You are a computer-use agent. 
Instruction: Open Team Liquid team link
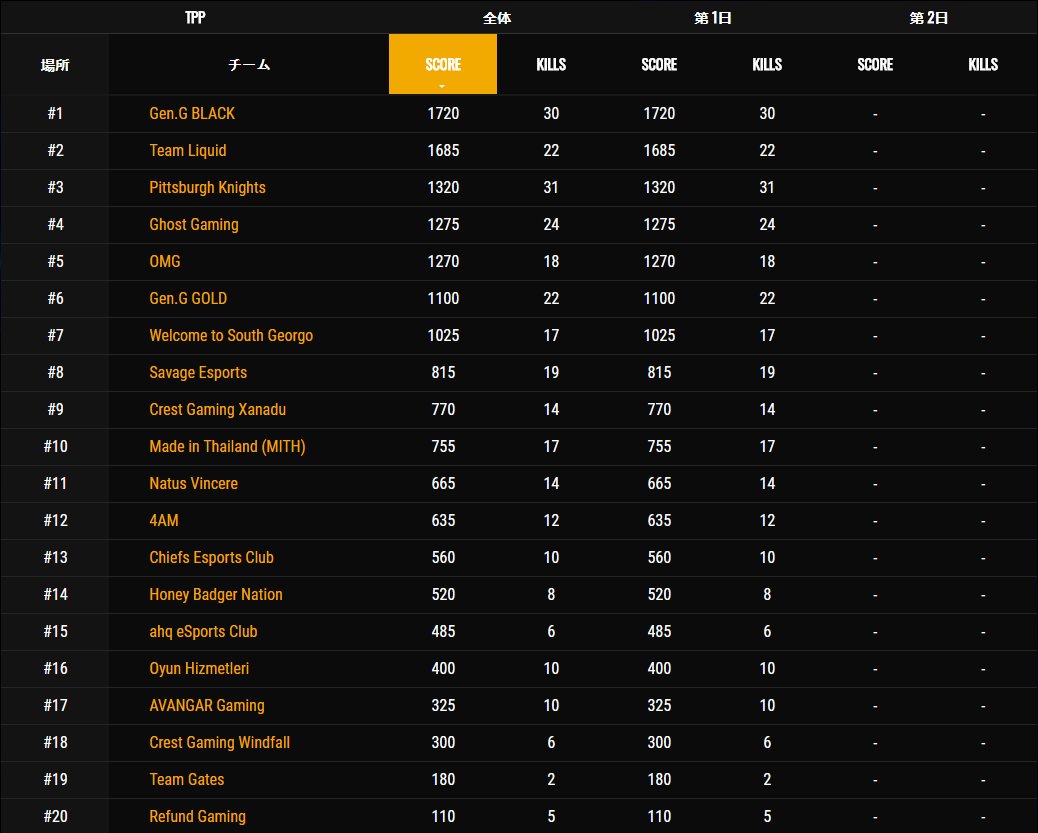[x=188, y=150]
